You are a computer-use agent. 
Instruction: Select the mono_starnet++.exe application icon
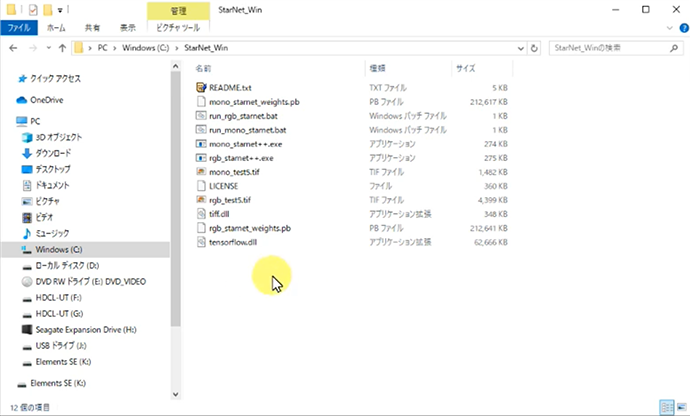click(201, 143)
